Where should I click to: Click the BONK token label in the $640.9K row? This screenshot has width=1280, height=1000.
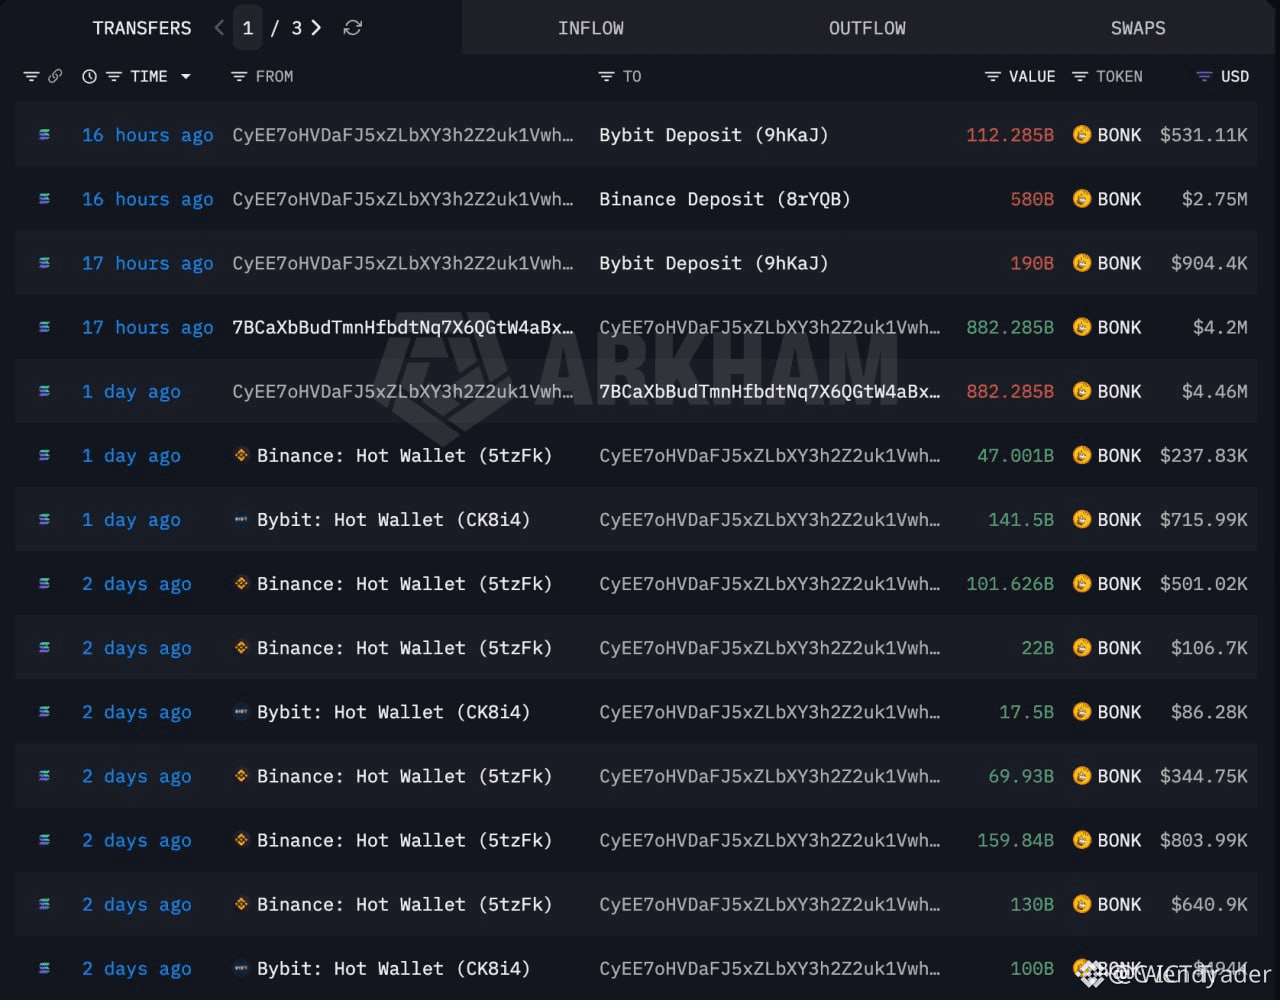[1119, 904]
